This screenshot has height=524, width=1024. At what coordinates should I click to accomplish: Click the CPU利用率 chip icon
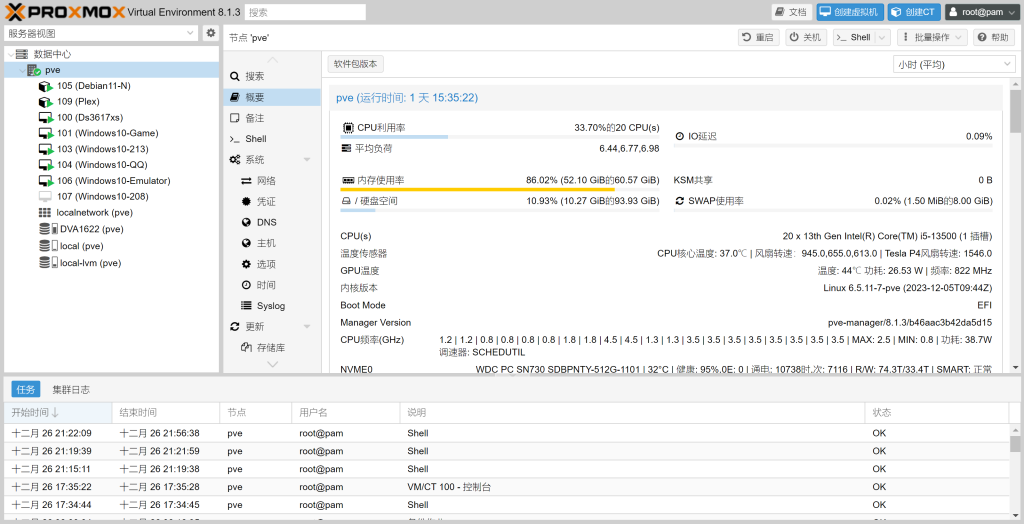click(348, 127)
